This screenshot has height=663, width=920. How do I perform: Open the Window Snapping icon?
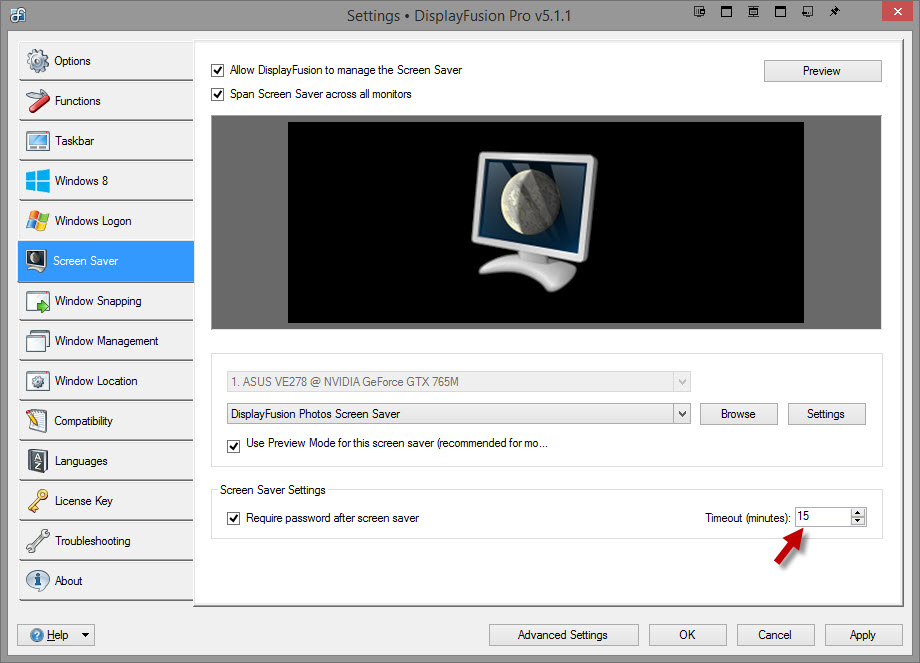click(x=38, y=301)
